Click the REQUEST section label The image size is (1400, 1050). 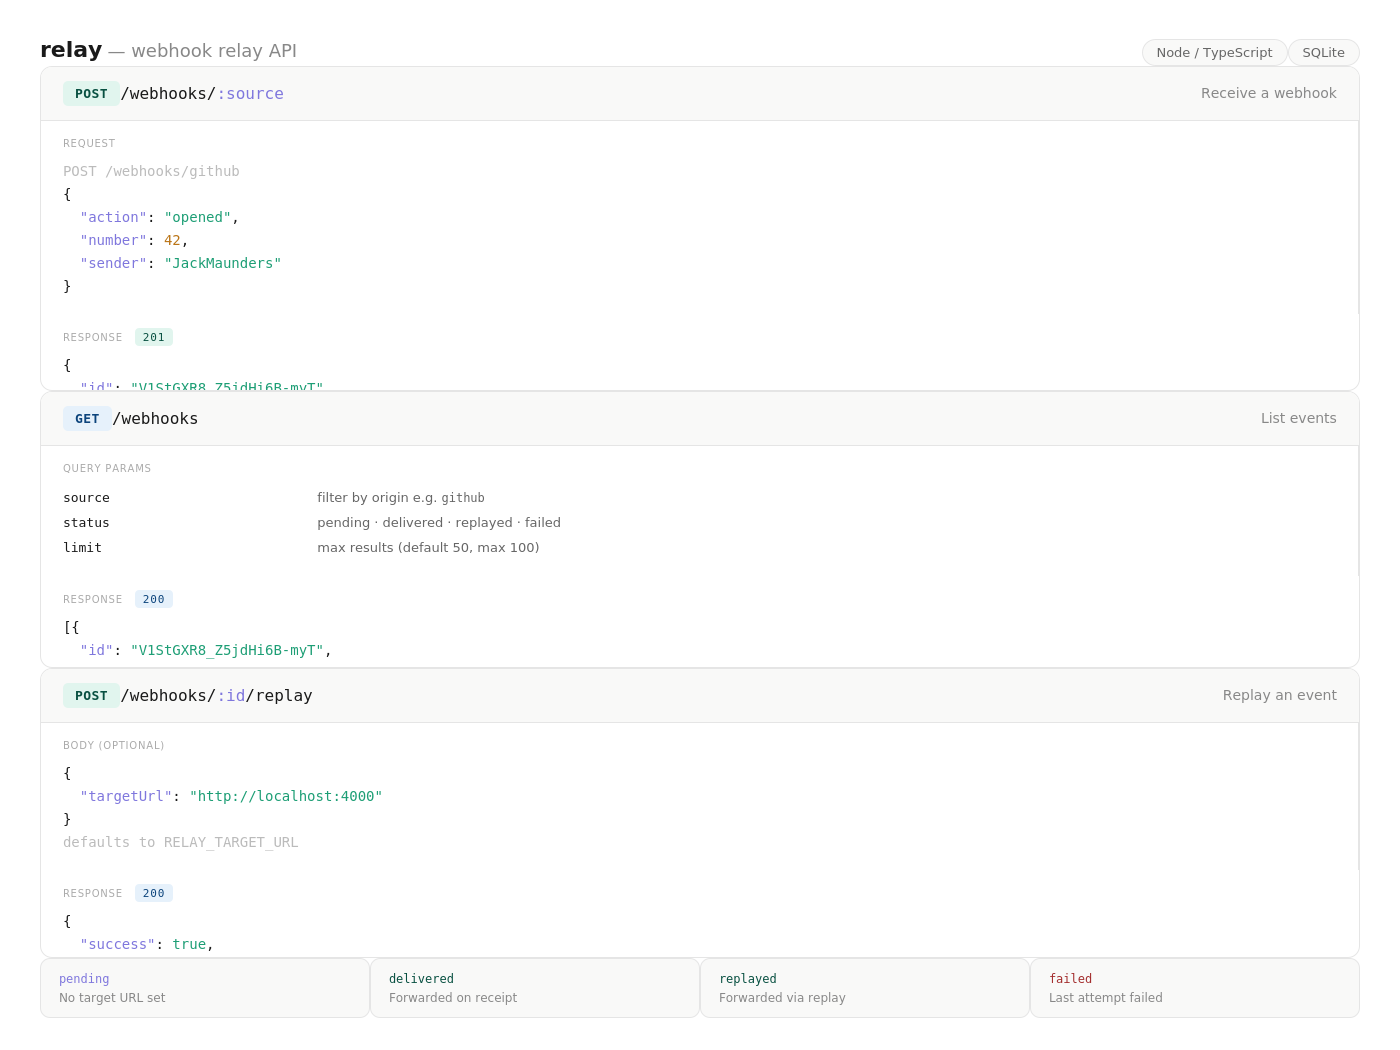(89, 143)
